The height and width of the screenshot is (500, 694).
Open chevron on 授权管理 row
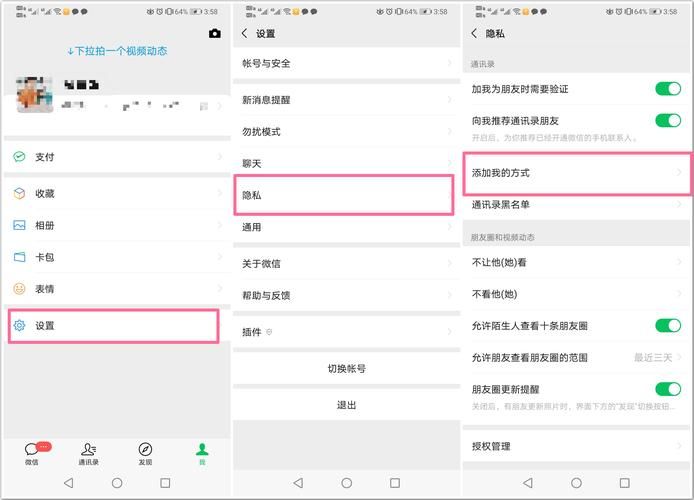679,446
